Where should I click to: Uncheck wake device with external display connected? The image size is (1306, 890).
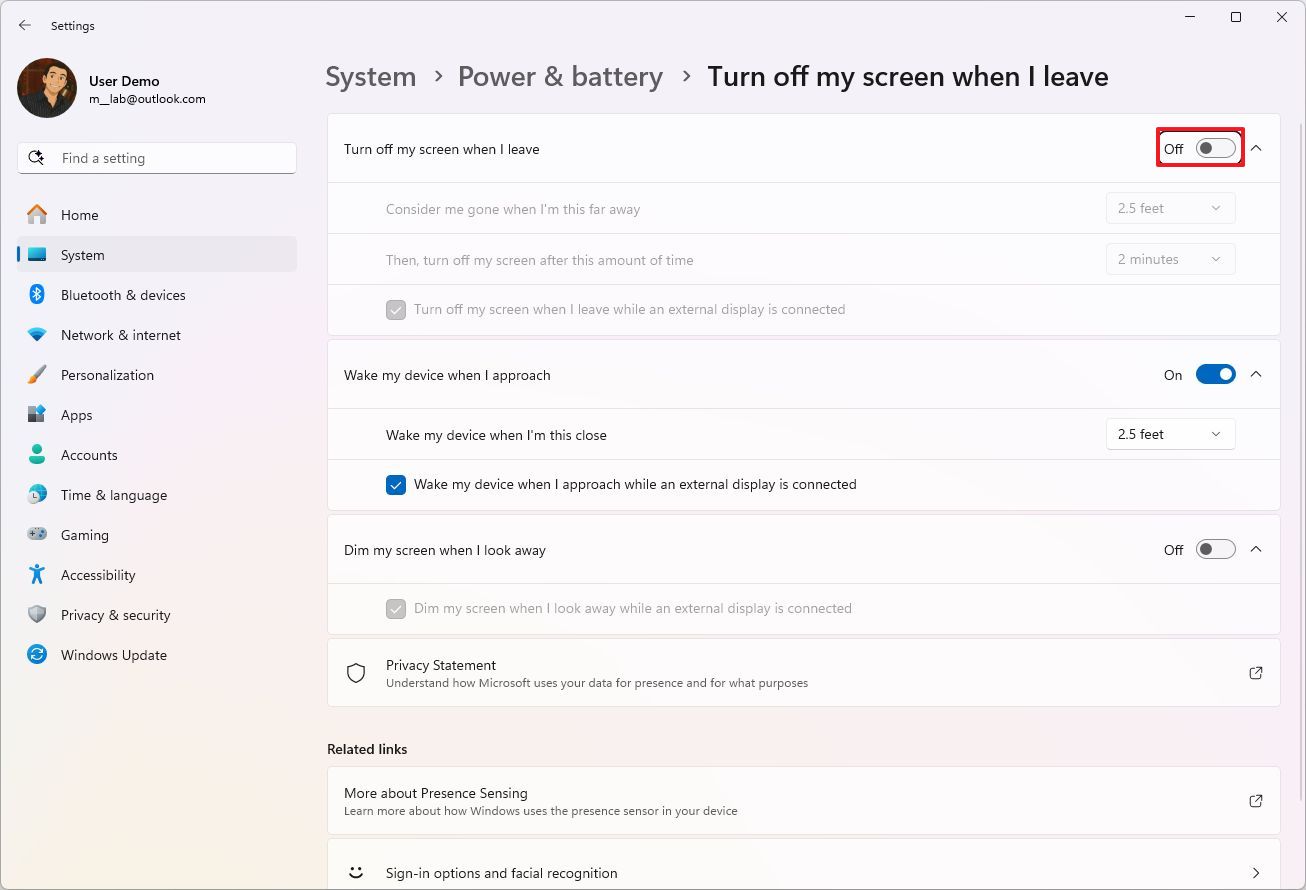tap(396, 484)
